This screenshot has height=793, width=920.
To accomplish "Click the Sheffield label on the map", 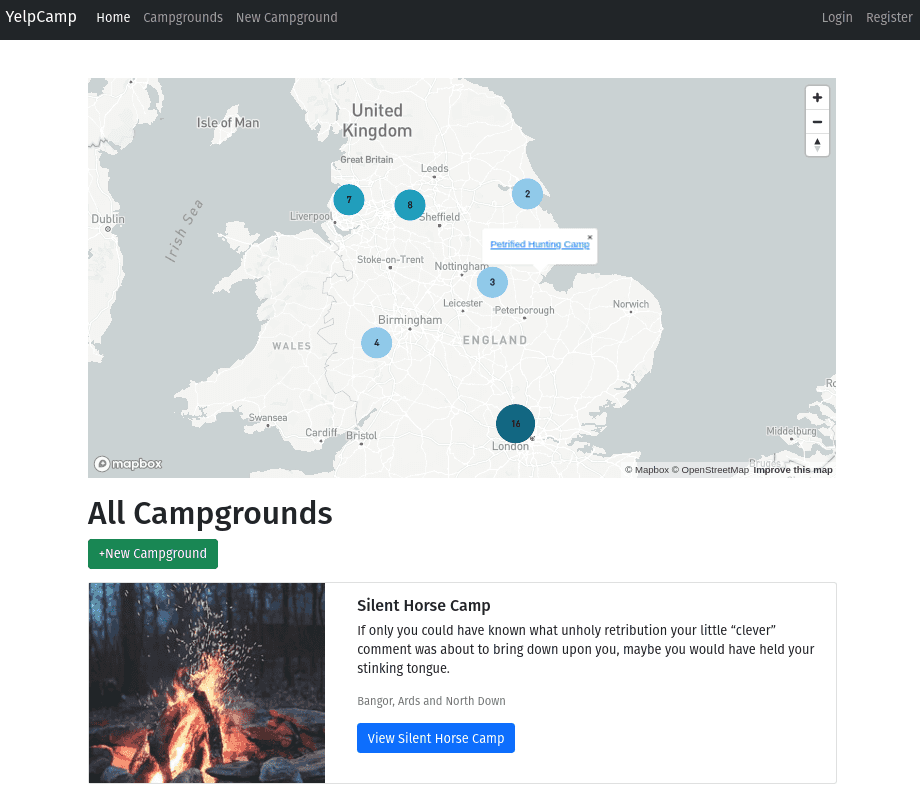I will 439,217.
